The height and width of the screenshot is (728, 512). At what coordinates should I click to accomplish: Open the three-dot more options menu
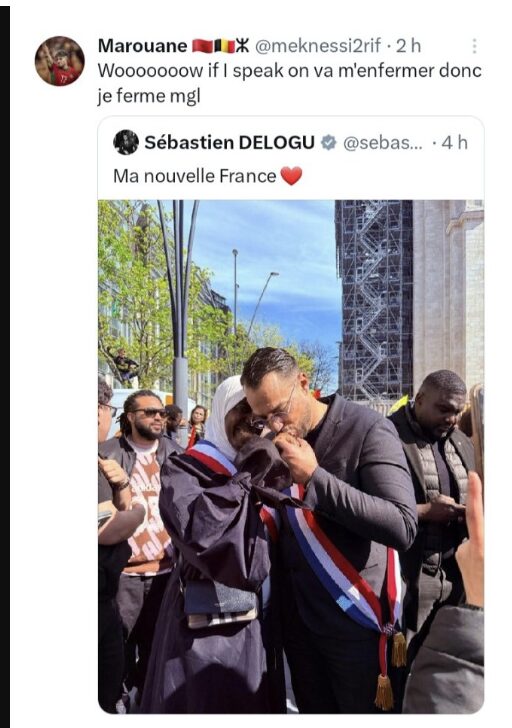[474, 46]
